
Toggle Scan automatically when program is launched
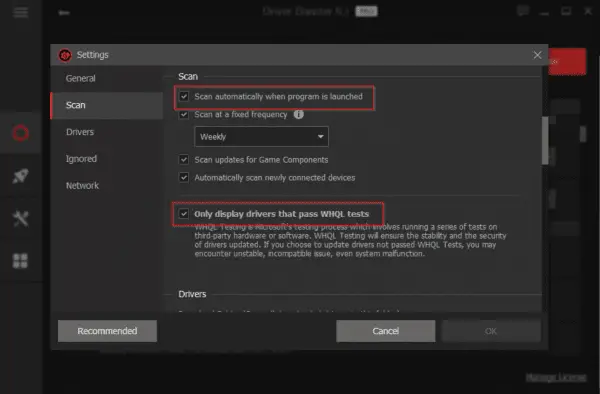tap(184, 96)
